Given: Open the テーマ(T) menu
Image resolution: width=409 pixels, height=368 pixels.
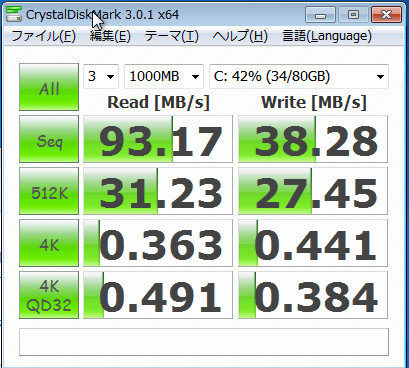Looking at the screenshot, I should tap(171, 36).
